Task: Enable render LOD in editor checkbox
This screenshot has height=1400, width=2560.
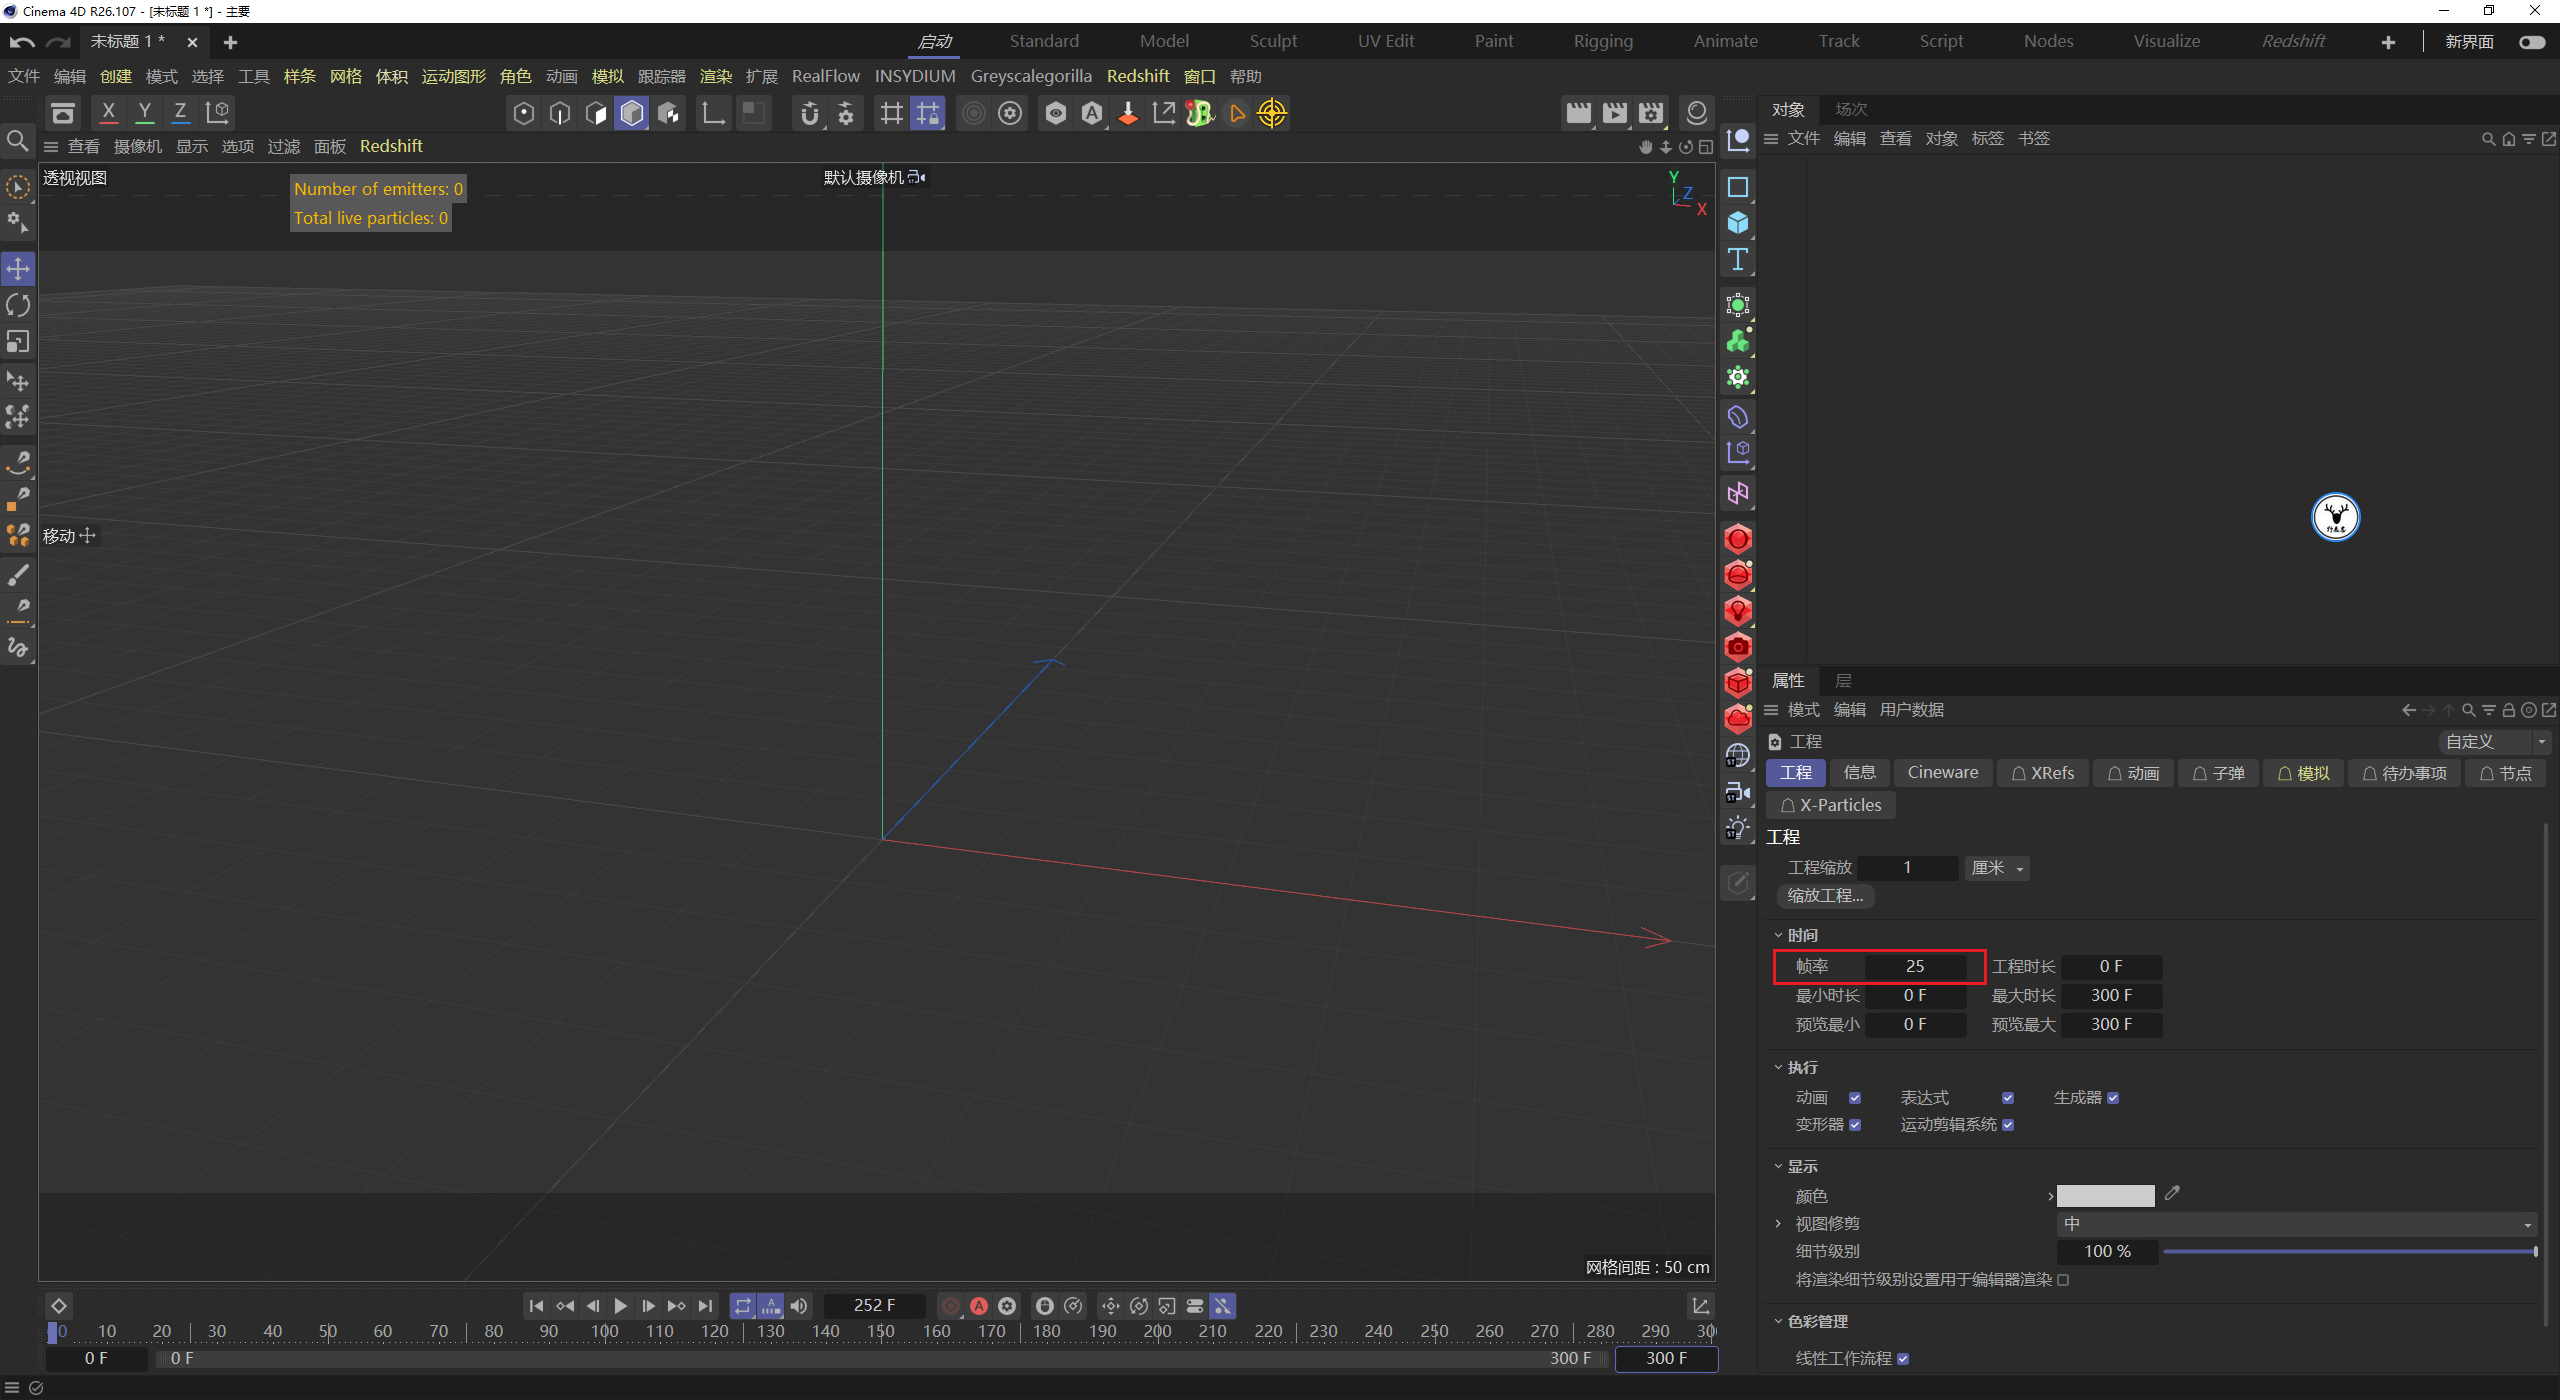Action: pyautogui.click(x=2063, y=1280)
